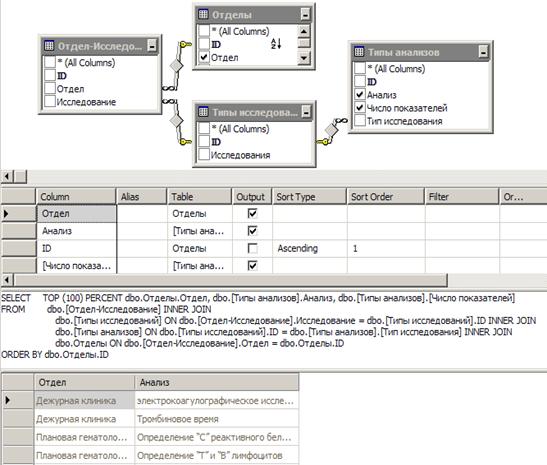Open the Table cell for the Анализ row
547x465 pixels.
pyautogui.click(x=200, y=231)
